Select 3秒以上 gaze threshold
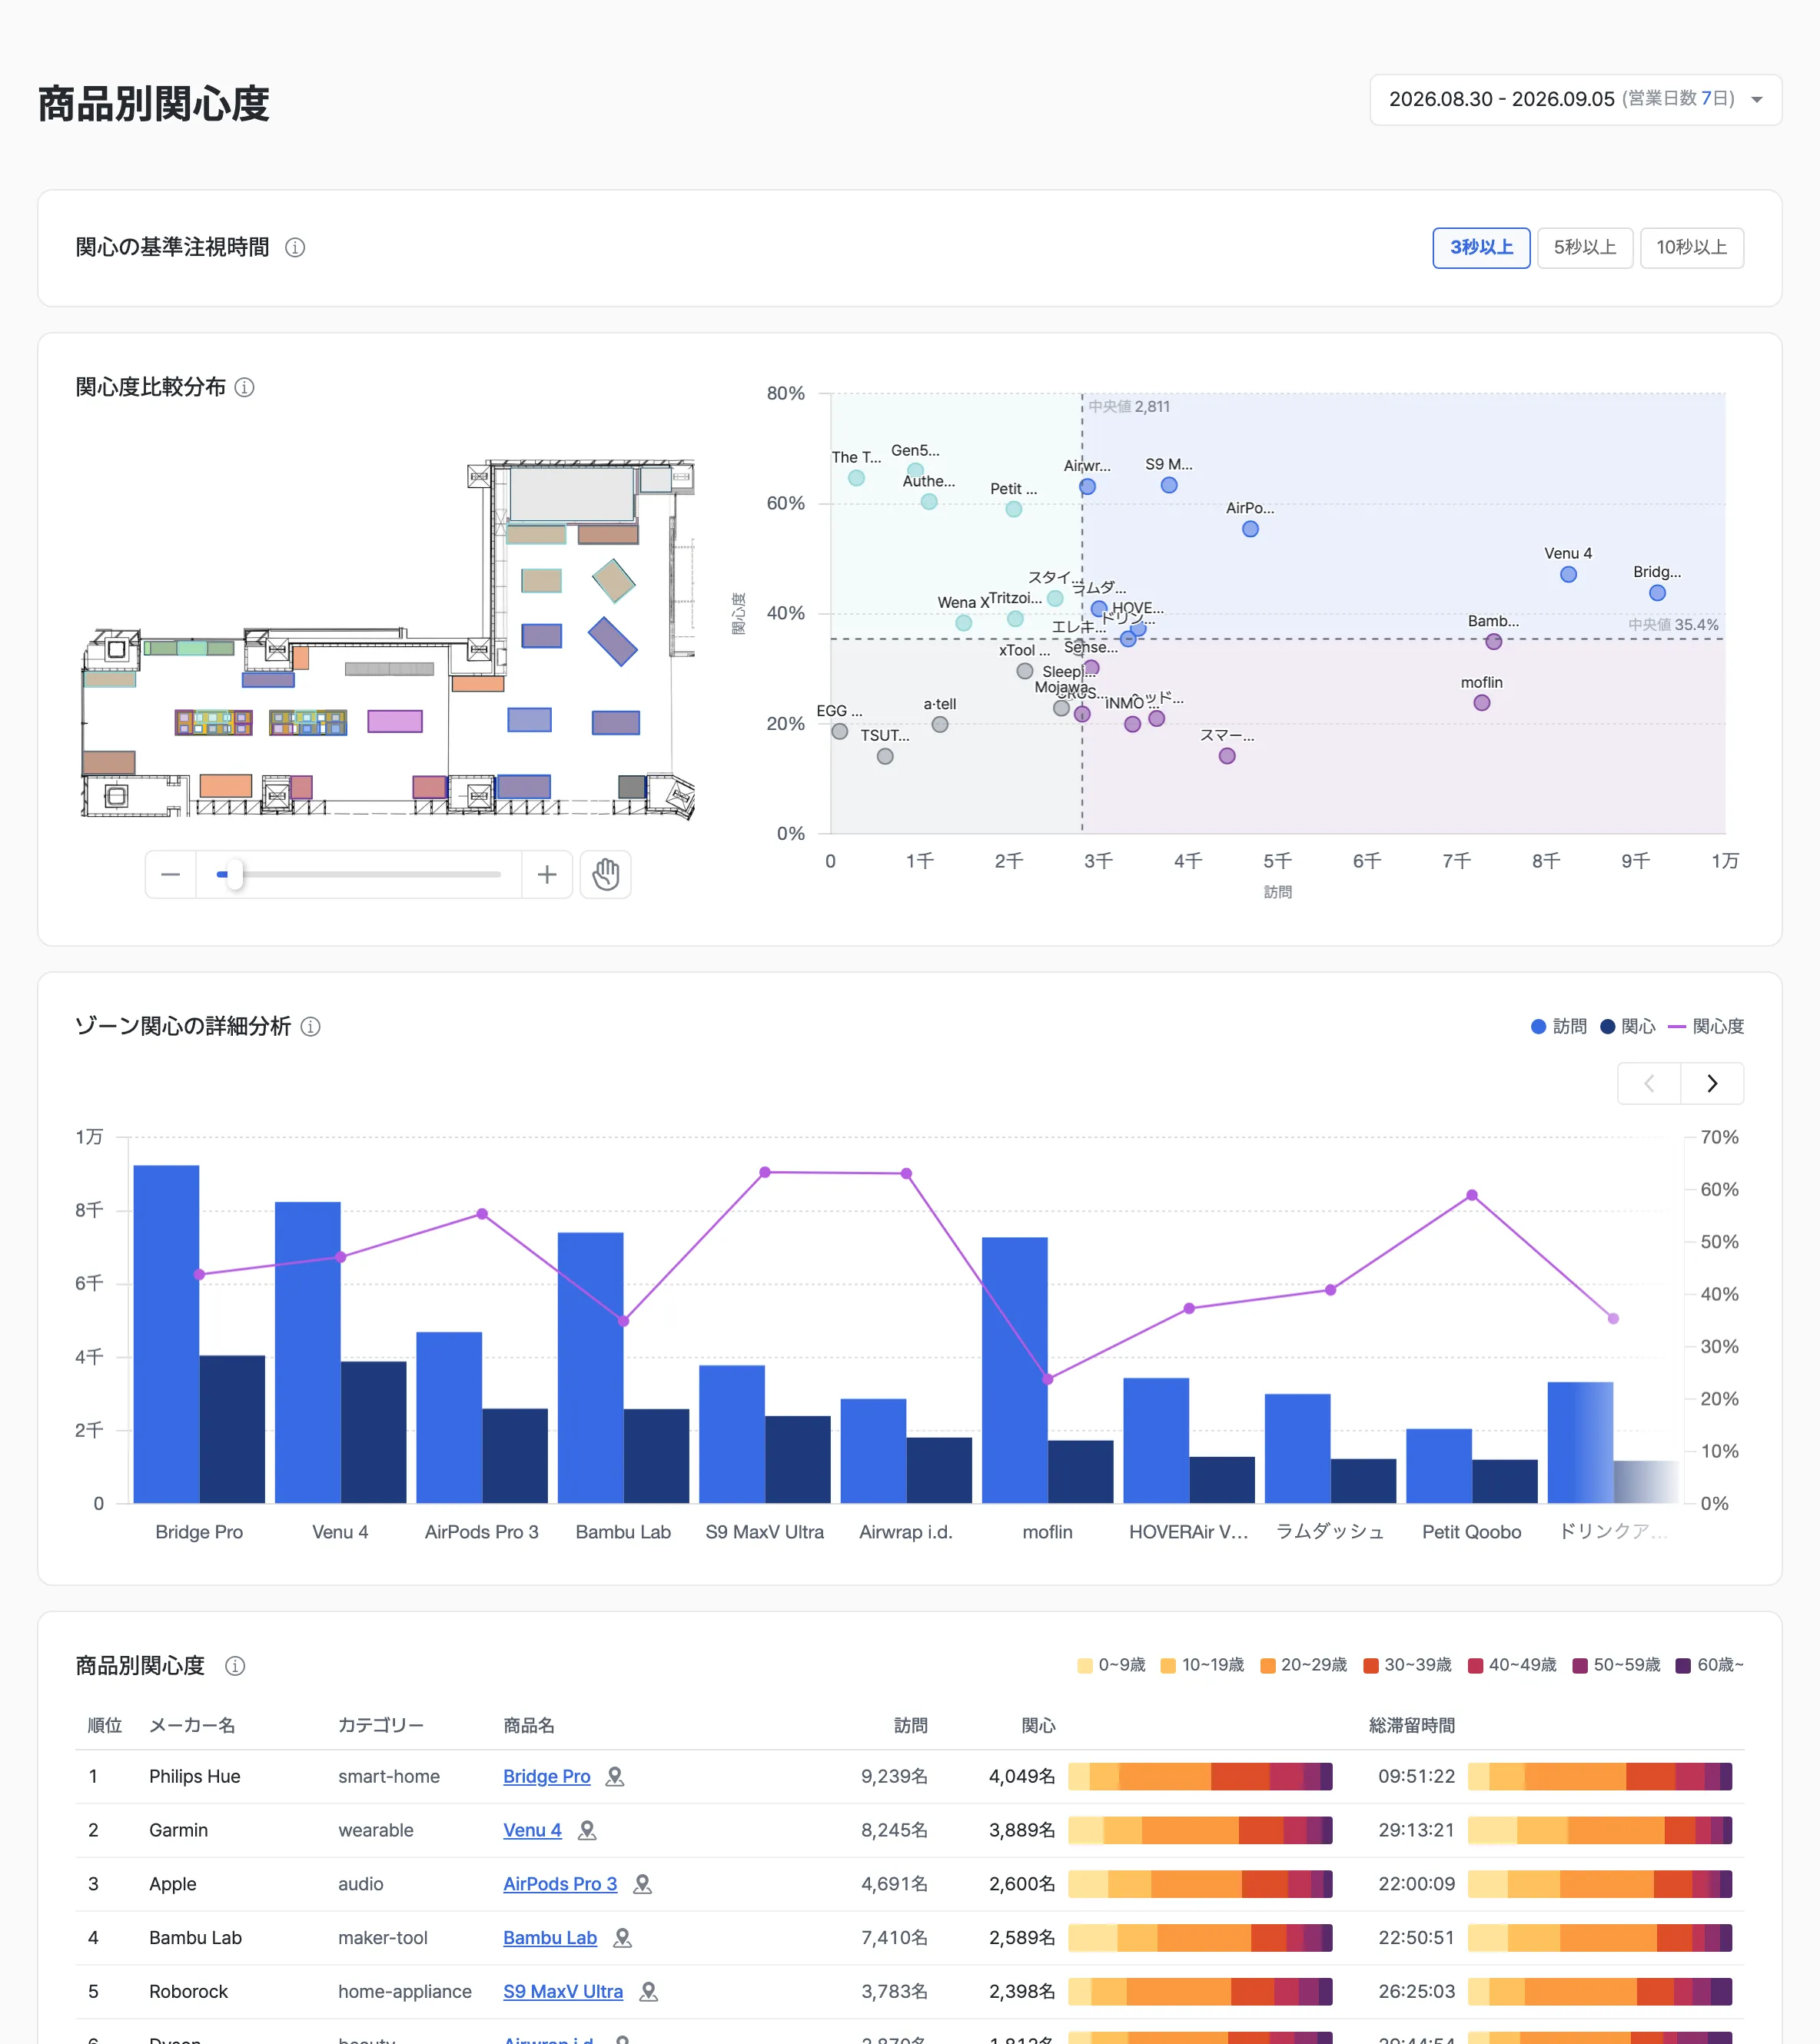Image resolution: width=1820 pixels, height=2044 pixels. pos(1481,248)
